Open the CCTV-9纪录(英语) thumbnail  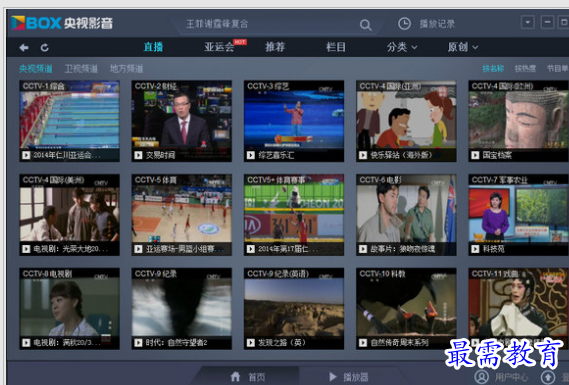click(294, 308)
